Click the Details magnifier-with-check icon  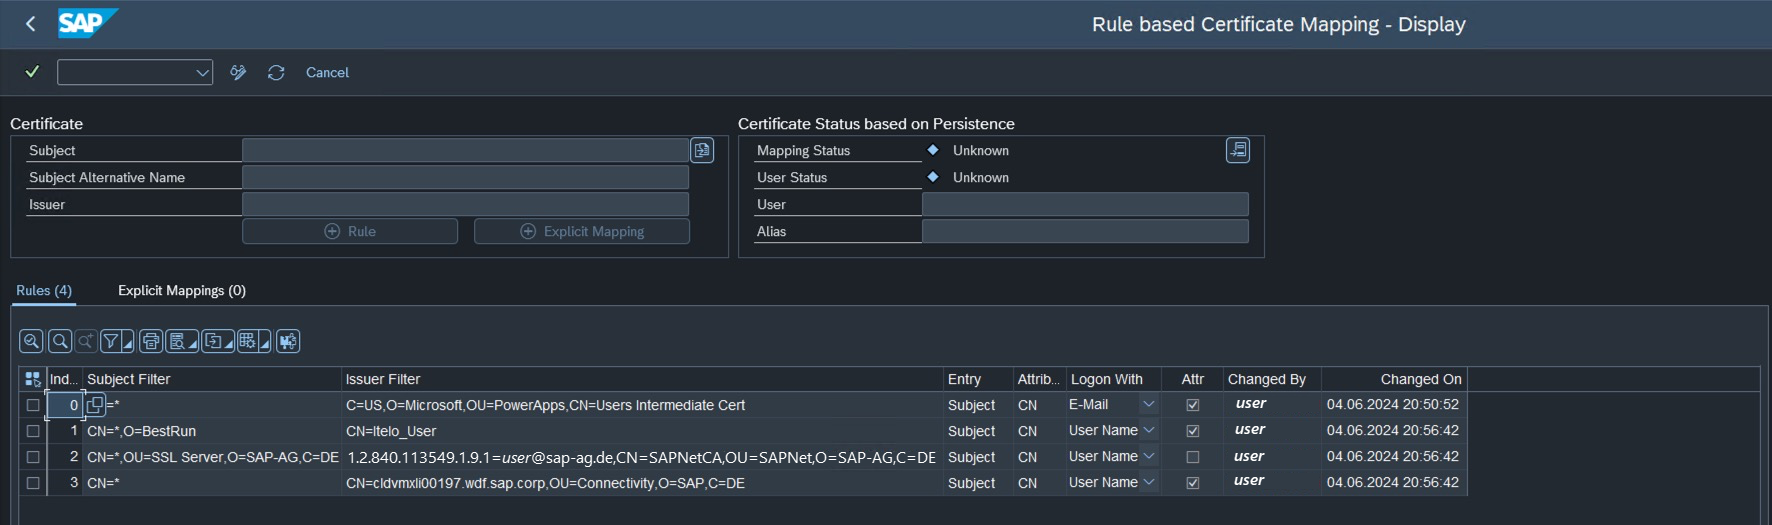pyautogui.click(x=31, y=341)
